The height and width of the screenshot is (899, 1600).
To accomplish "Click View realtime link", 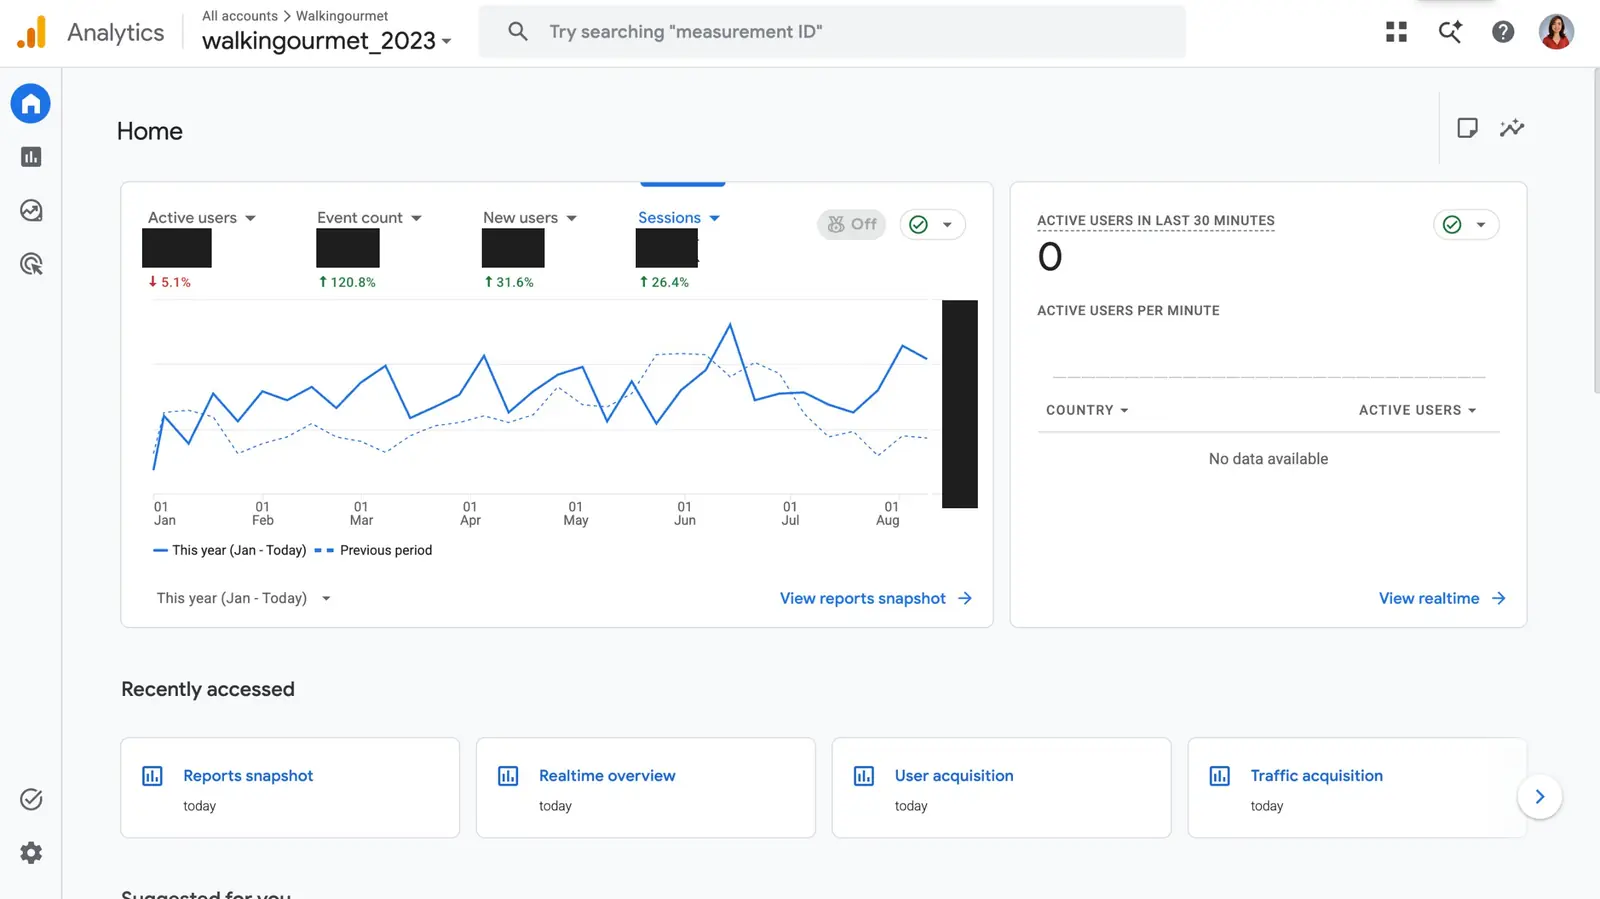I will 1442,598.
